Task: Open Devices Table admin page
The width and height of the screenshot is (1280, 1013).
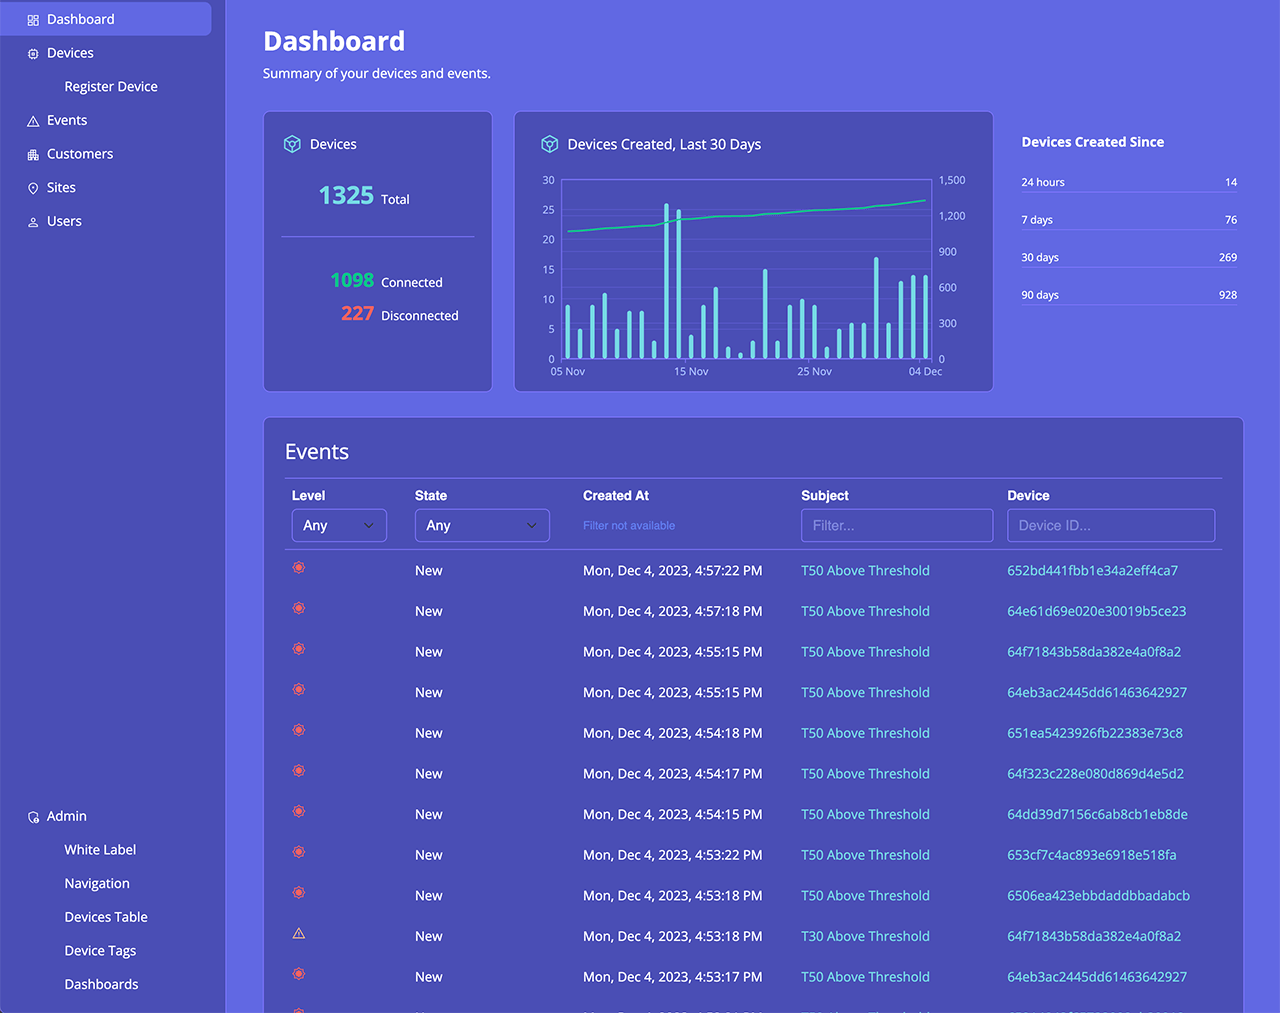Action: (x=106, y=917)
